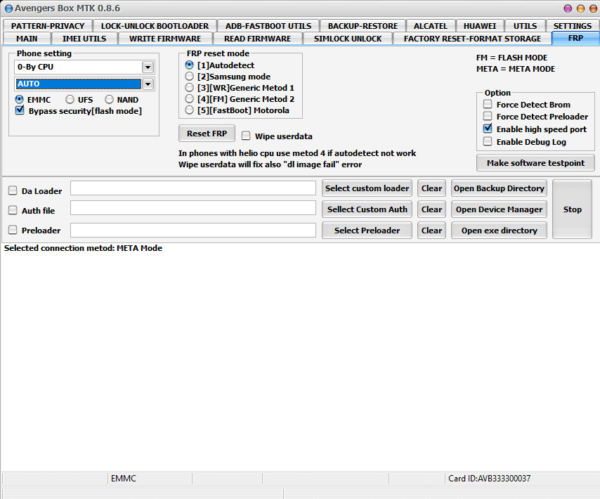Click the EMMC status bar entry

tap(123, 478)
